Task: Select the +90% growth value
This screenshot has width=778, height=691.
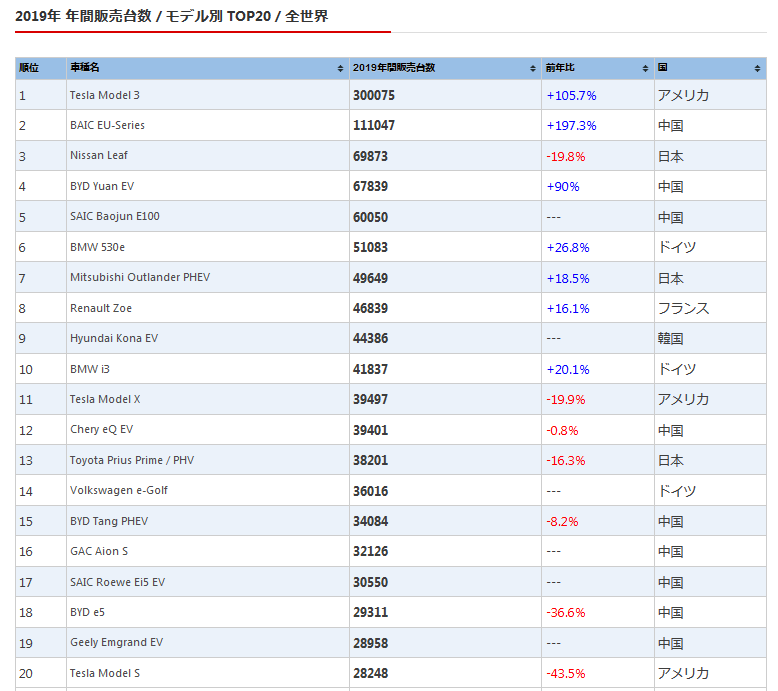Action: click(x=563, y=187)
